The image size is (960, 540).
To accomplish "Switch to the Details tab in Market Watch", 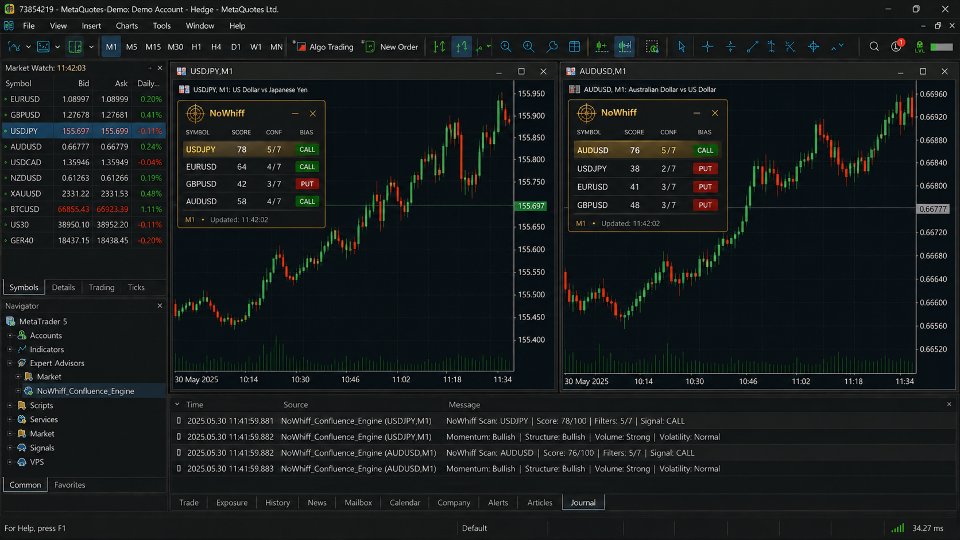I will click(63, 287).
